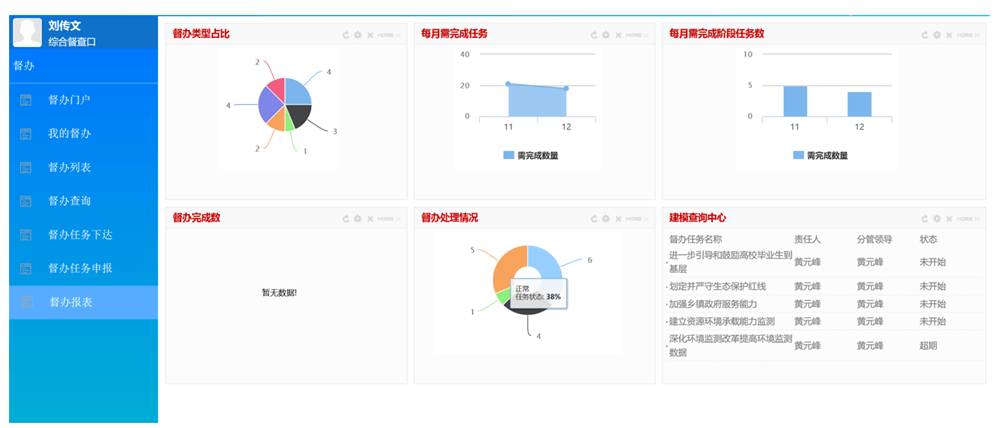Screen dimensions: 1000x428
Task: Refresh the 督办类型占比 panel
Action: pyautogui.click(x=346, y=34)
